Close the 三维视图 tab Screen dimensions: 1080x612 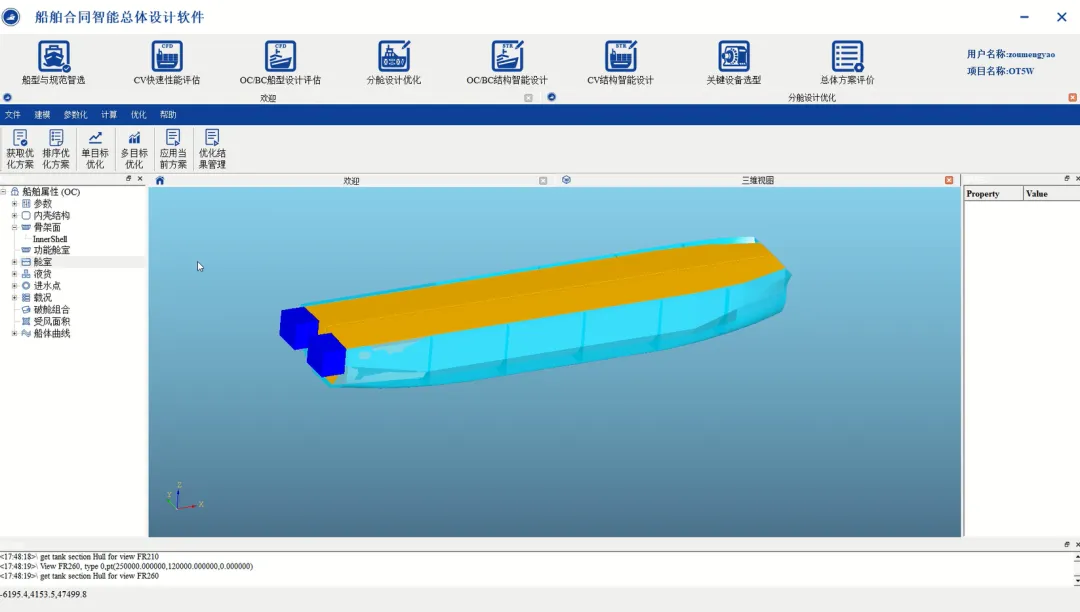(x=949, y=180)
